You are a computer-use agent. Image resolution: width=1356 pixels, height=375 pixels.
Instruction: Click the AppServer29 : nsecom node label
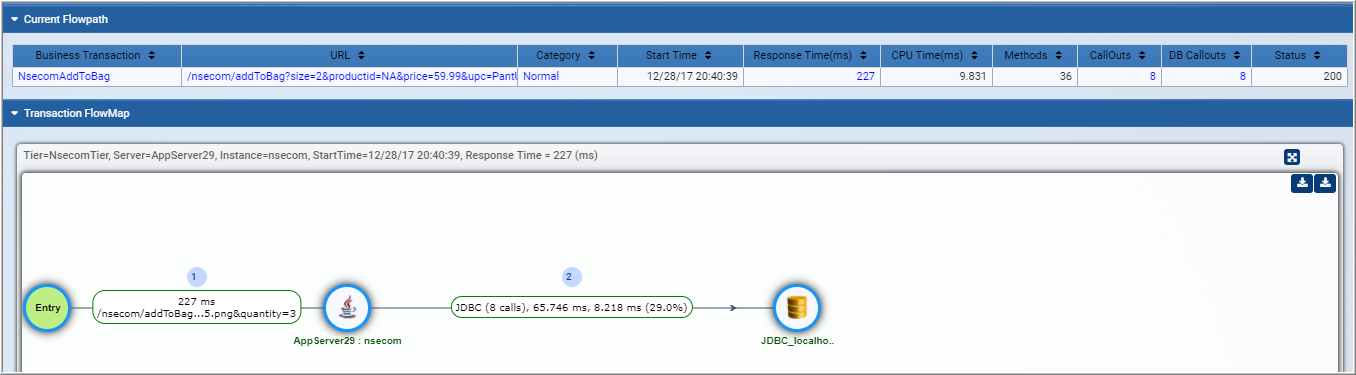click(x=347, y=341)
